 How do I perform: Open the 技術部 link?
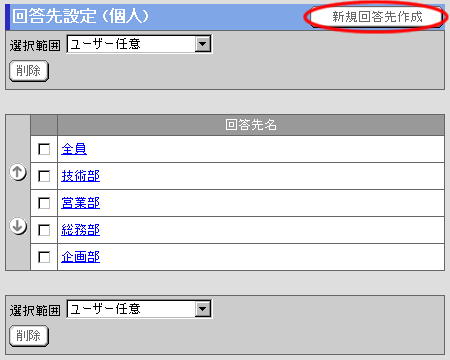[x=80, y=176]
